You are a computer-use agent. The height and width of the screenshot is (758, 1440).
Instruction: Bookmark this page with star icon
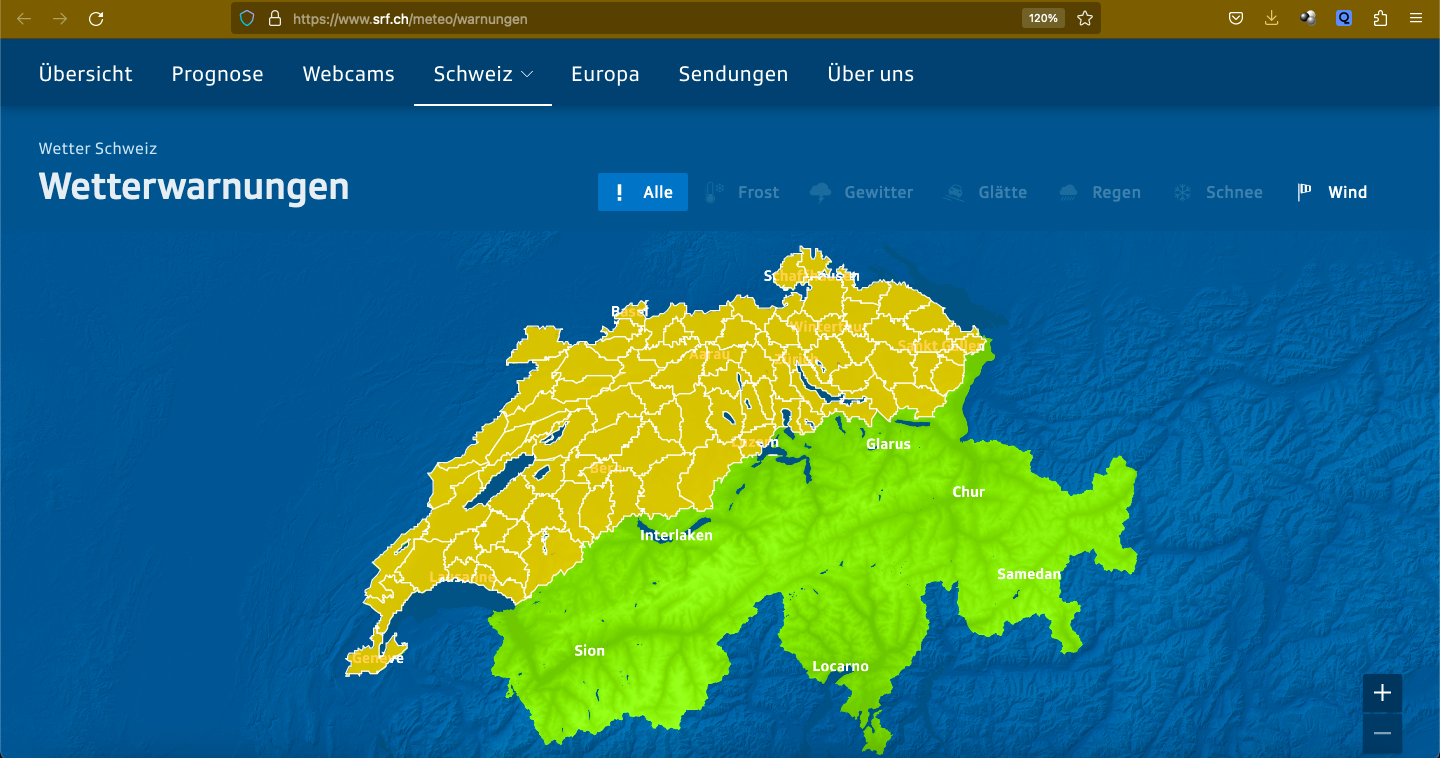pyautogui.click(x=1085, y=18)
